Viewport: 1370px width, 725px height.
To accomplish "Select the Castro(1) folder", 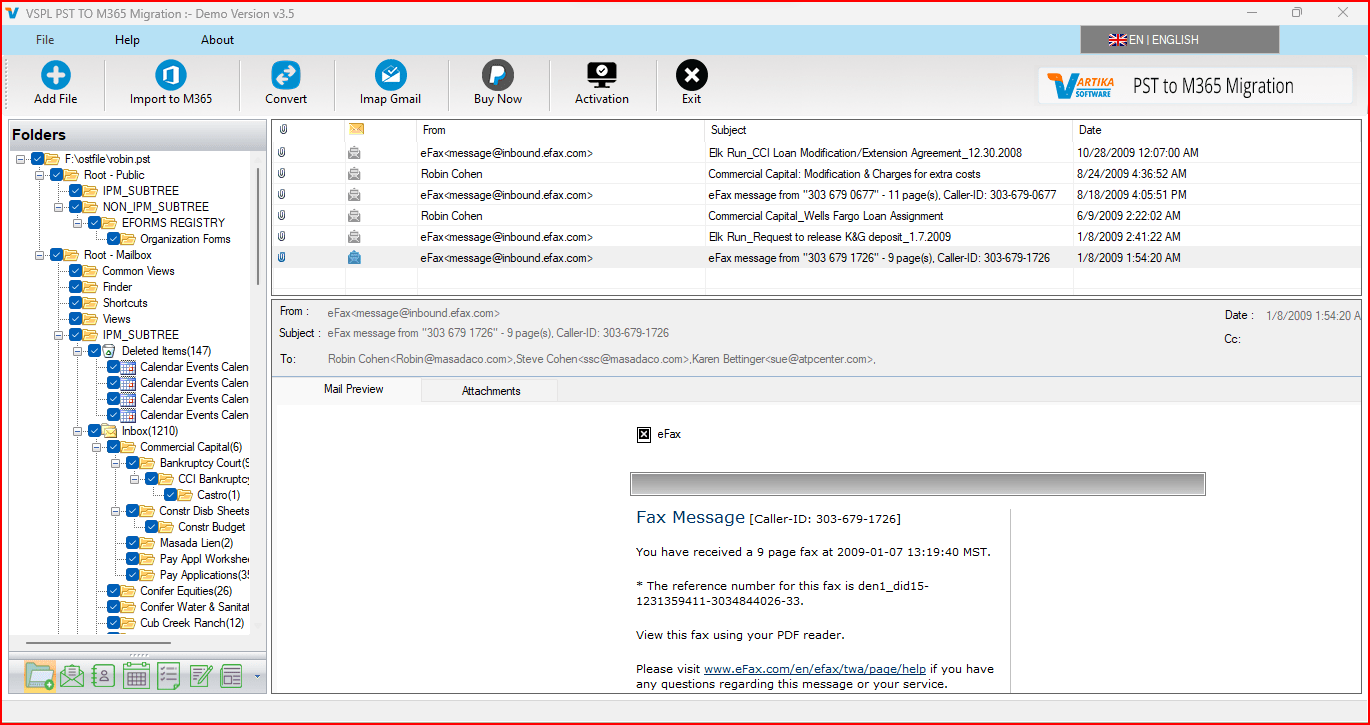I will [x=218, y=495].
